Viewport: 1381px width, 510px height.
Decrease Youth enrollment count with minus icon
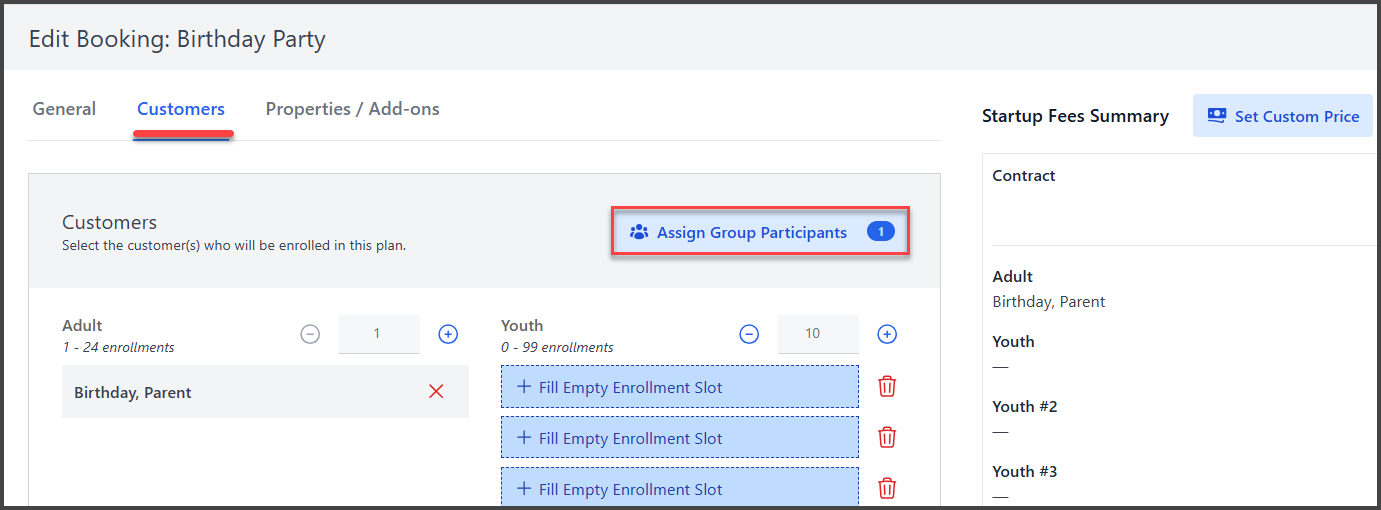pos(749,334)
